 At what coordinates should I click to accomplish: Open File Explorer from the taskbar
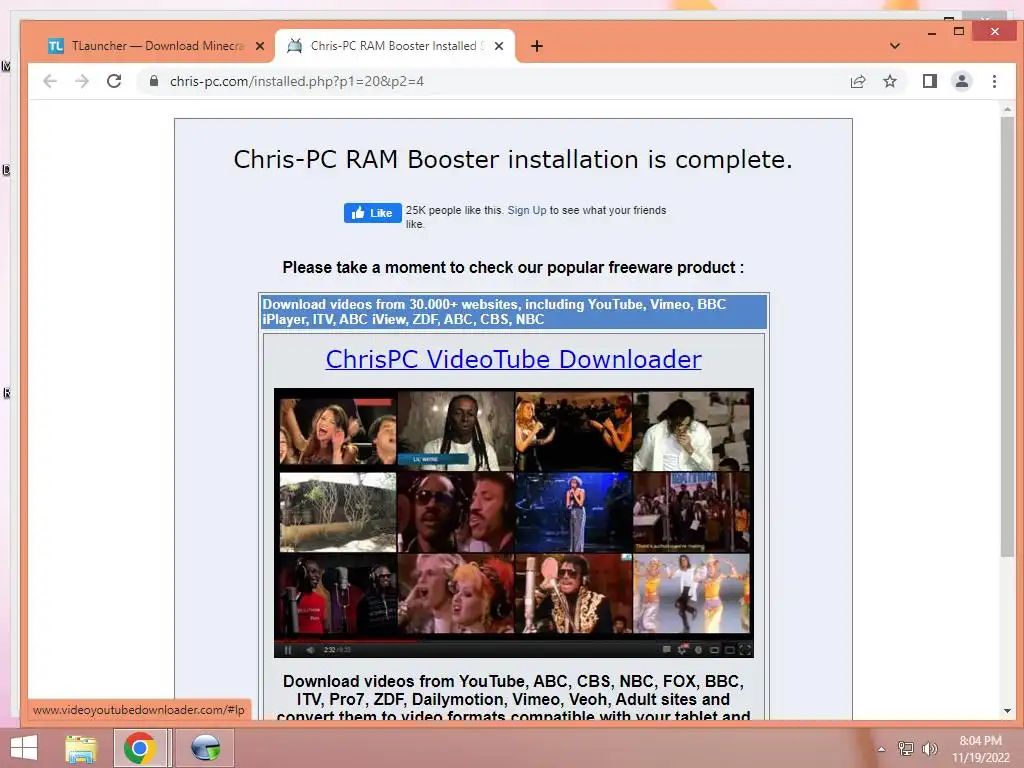tap(81, 748)
